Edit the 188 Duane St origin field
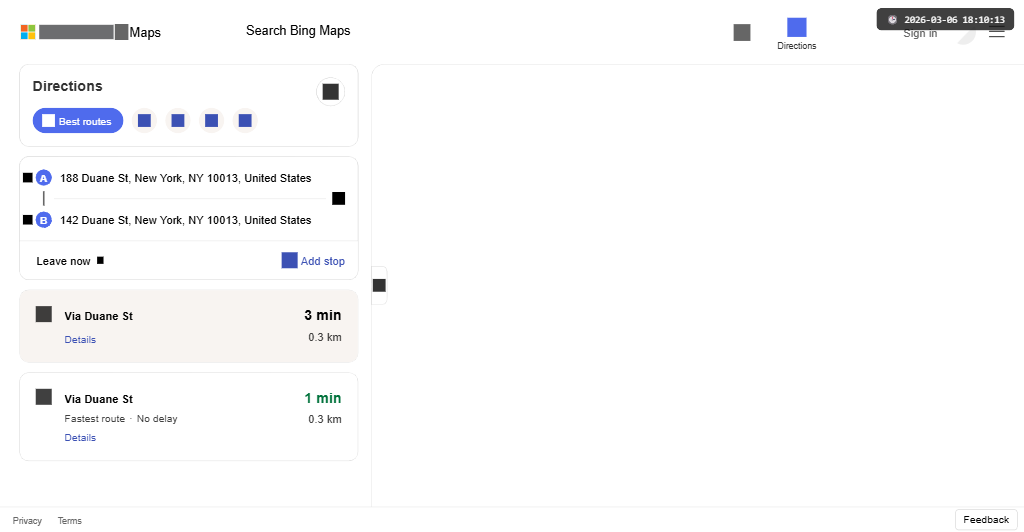The height and width of the screenshot is (532, 1024). coord(186,178)
